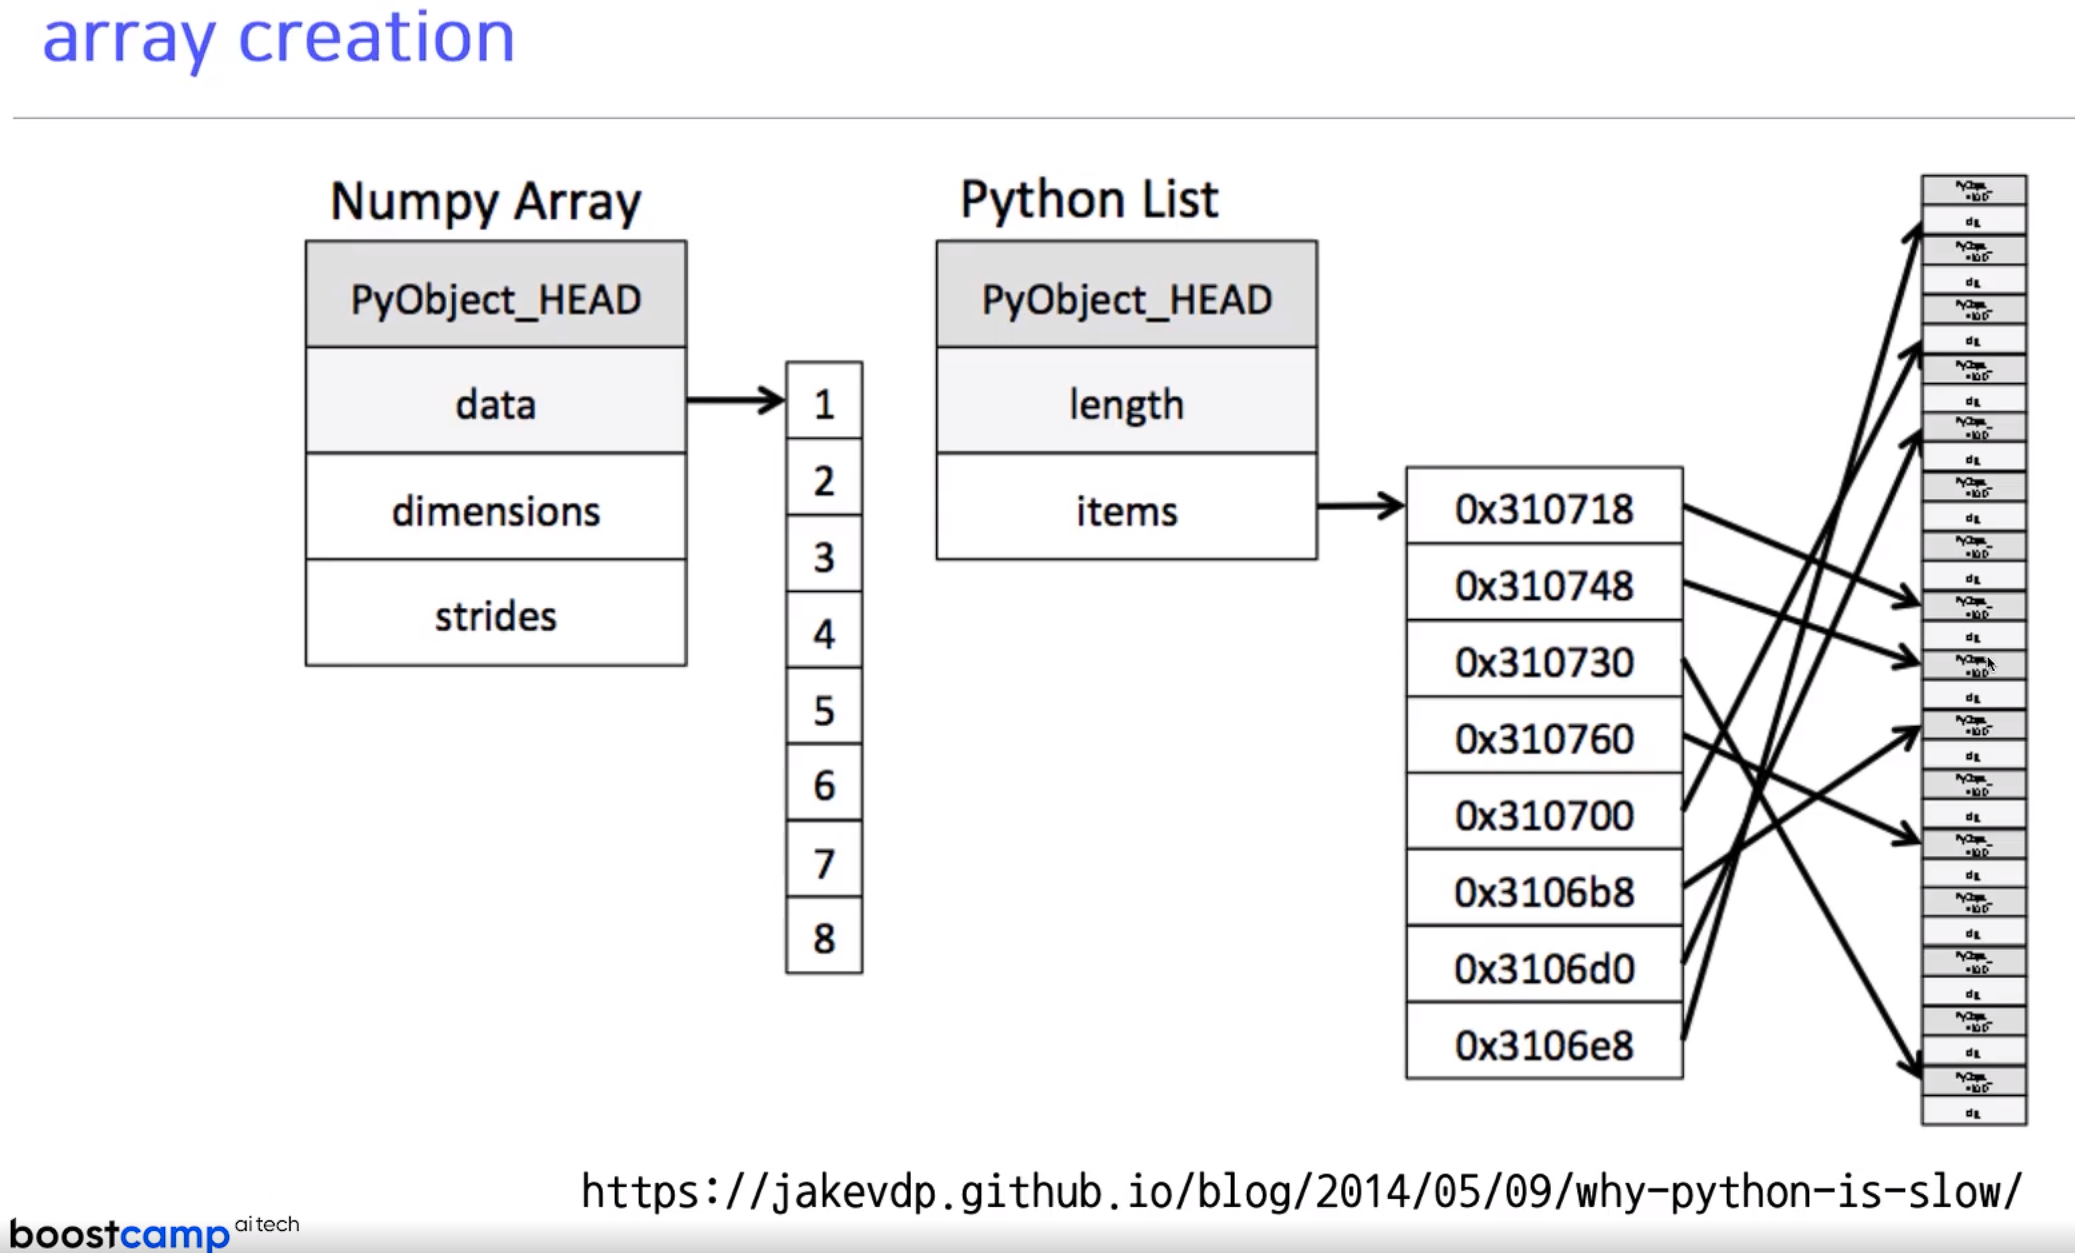2075x1253 pixels.
Task: Select the 'strides' field box
Action: (x=495, y=614)
